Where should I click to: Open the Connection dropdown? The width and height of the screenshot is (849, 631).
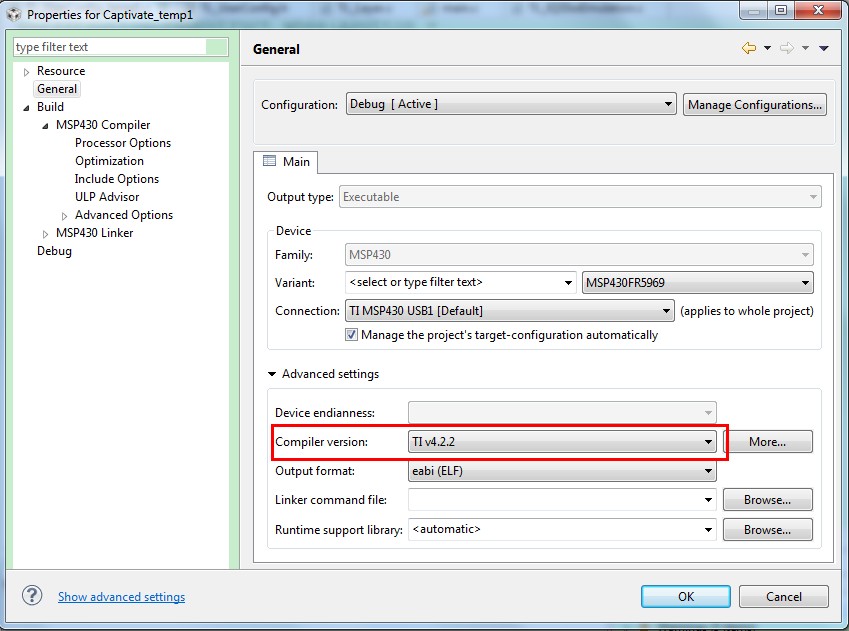tap(510, 310)
